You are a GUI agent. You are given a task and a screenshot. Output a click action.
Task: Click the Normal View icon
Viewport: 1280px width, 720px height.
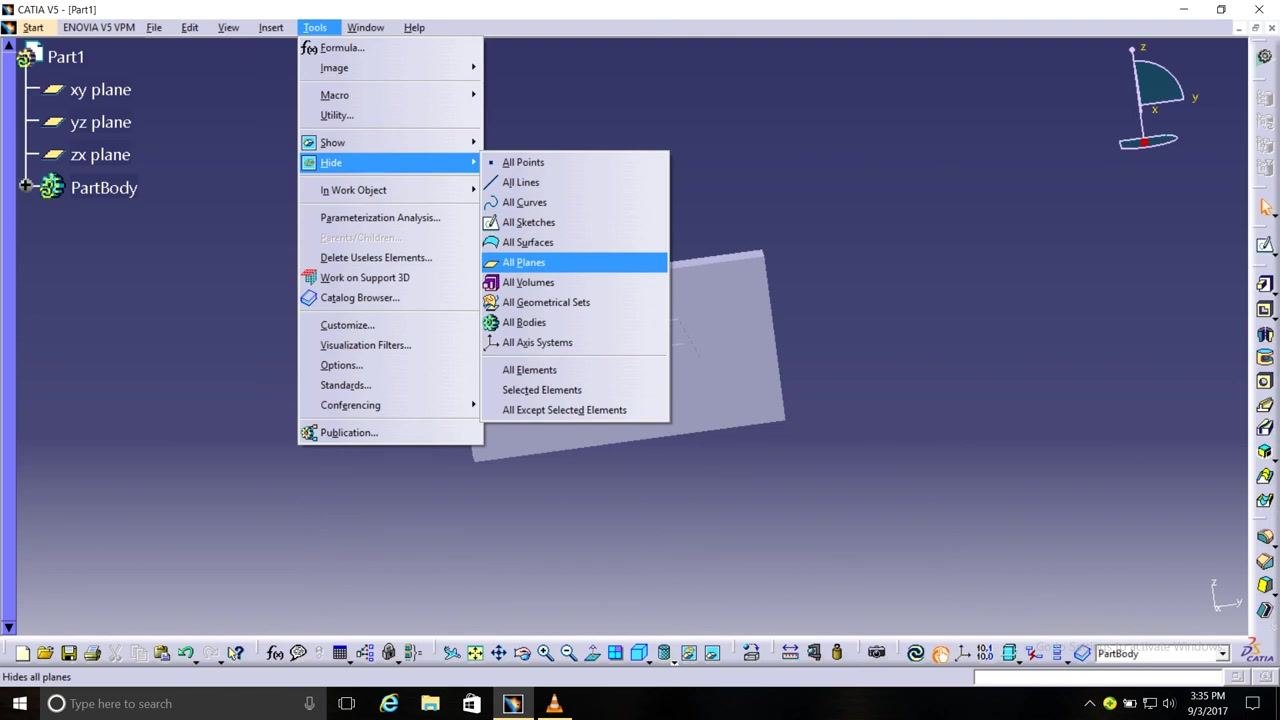pyautogui.click(x=592, y=653)
